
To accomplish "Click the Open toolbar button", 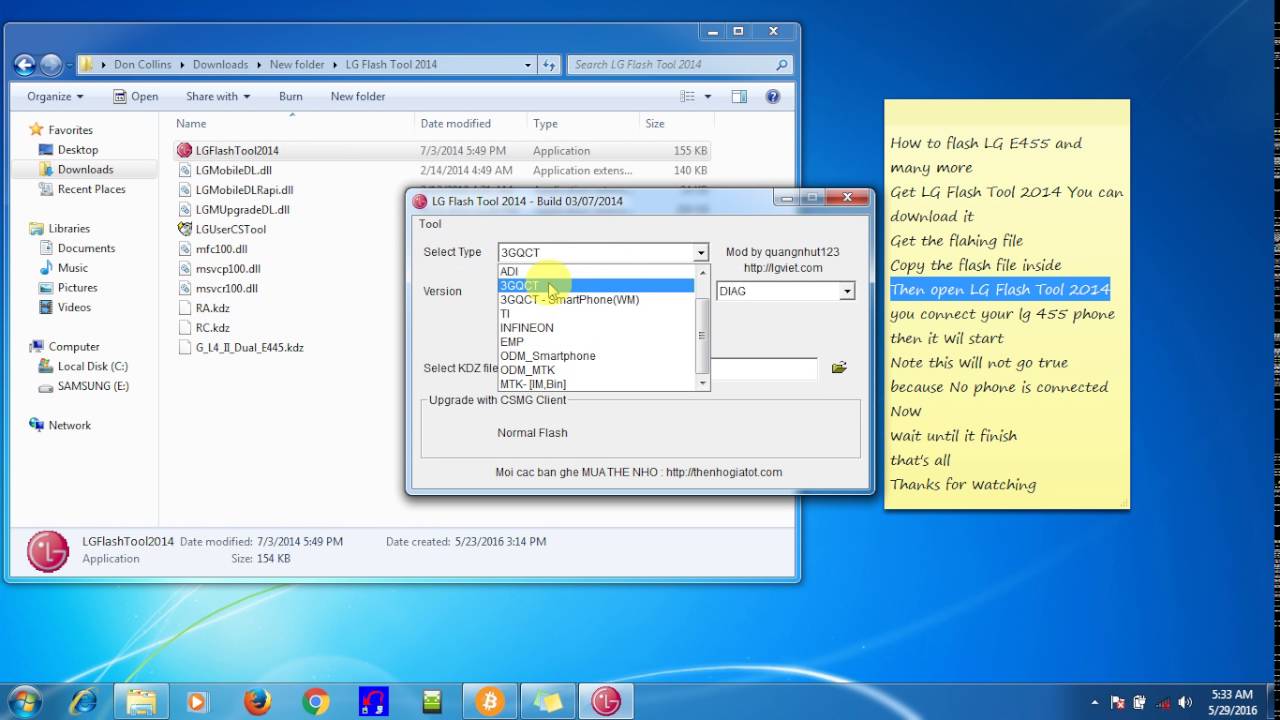I will pyautogui.click(x=136, y=97).
